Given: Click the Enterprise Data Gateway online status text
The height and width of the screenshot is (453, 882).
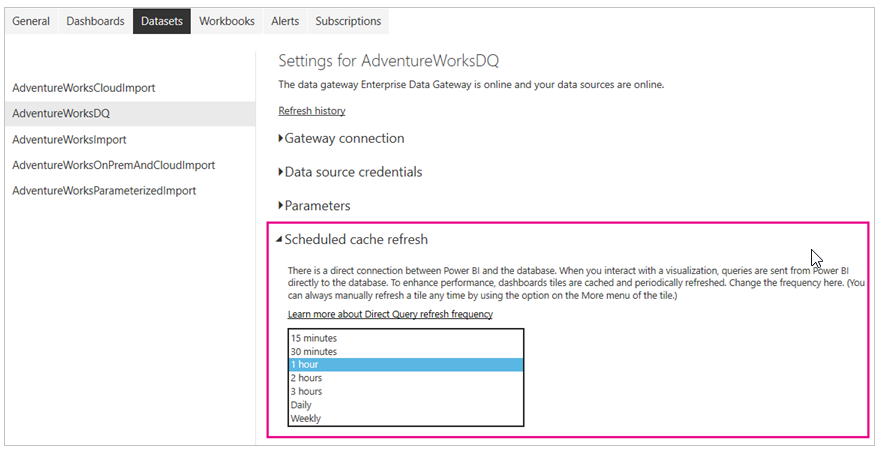Looking at the screenshot, I should coord(471,85).
